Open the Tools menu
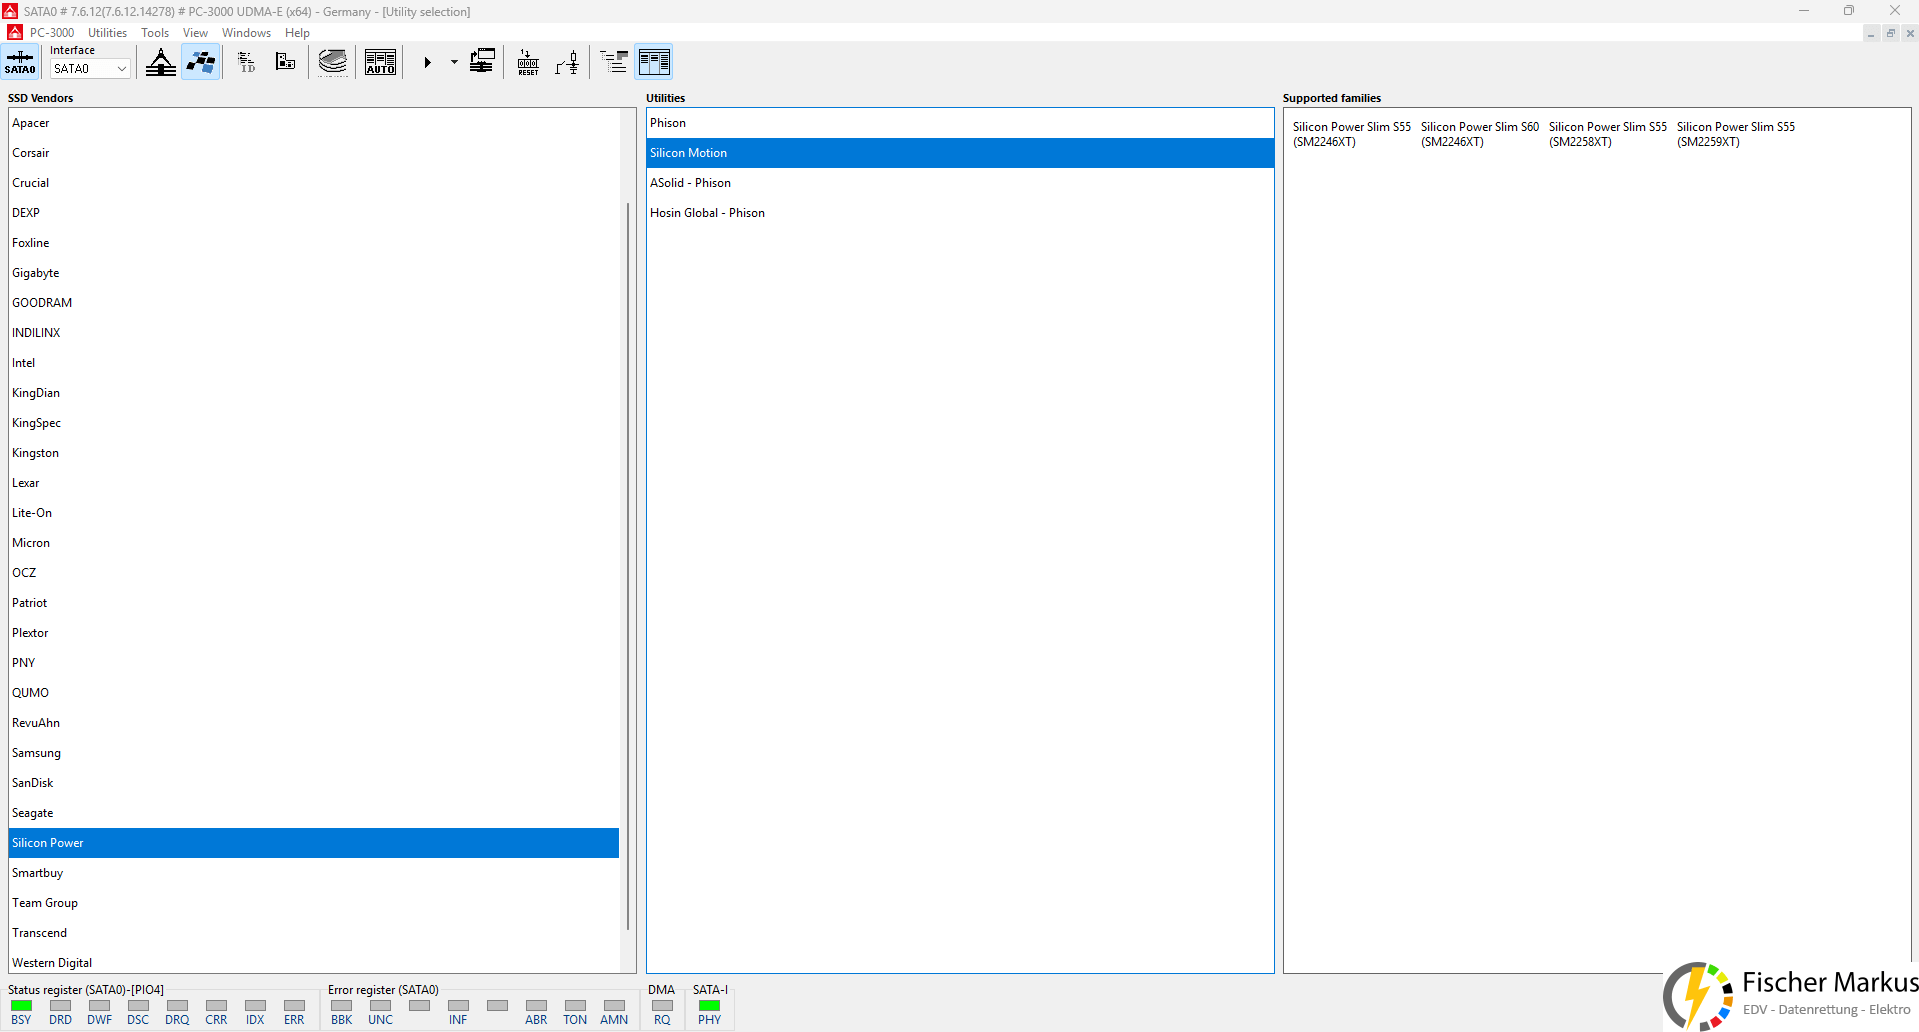Viewport: 1919px width, 1032px height. pos(155,33)
